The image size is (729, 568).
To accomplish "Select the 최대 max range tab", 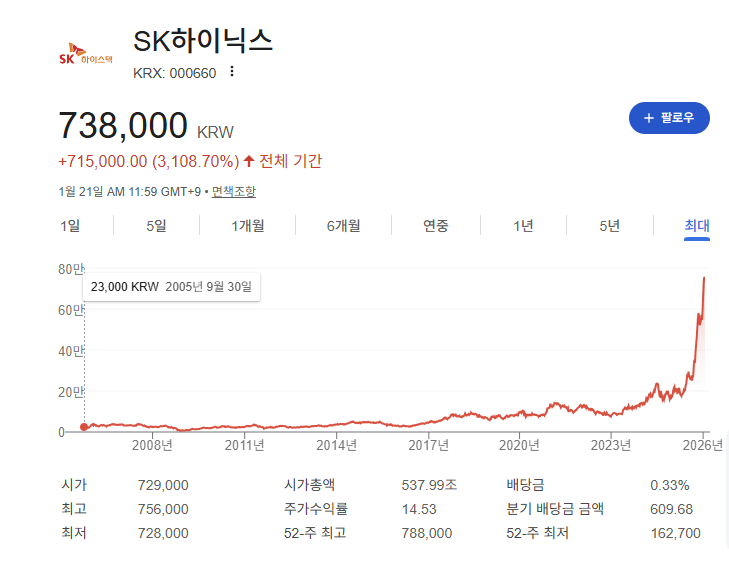I will 696,226.
